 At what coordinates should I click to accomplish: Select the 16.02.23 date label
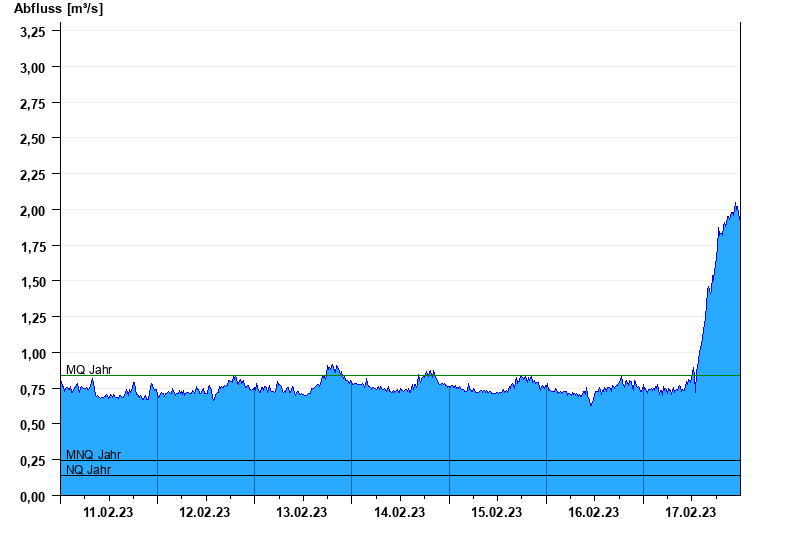[593, 512]
